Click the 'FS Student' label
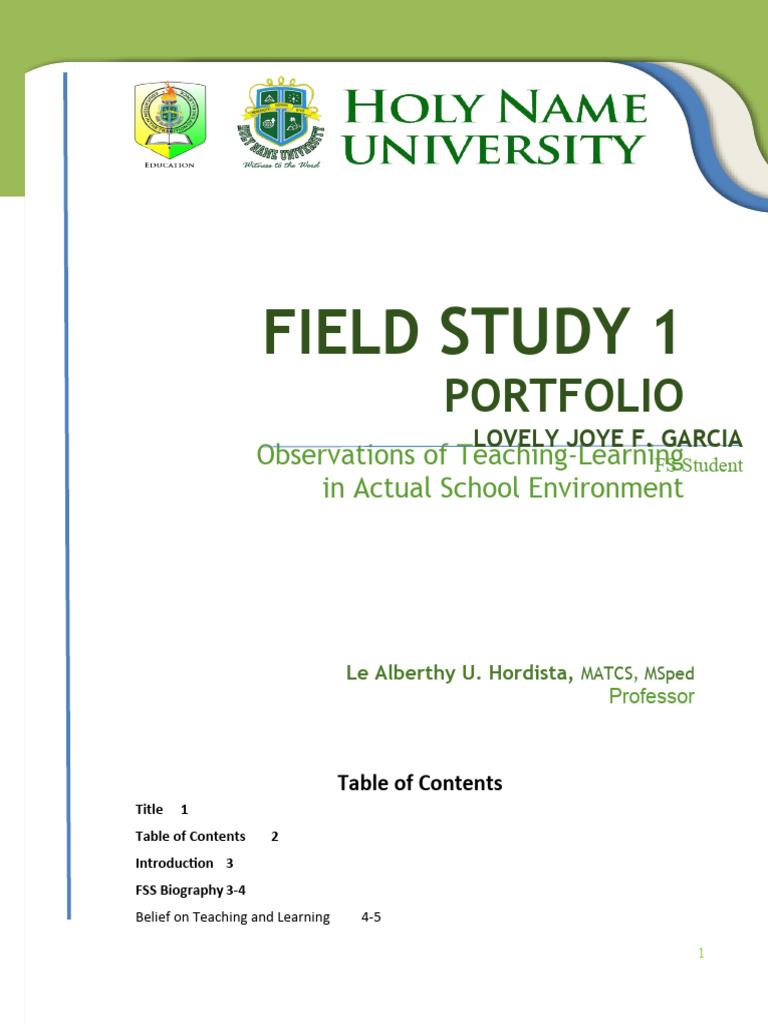Viewport: 768px width, 1024px height. 699,465
